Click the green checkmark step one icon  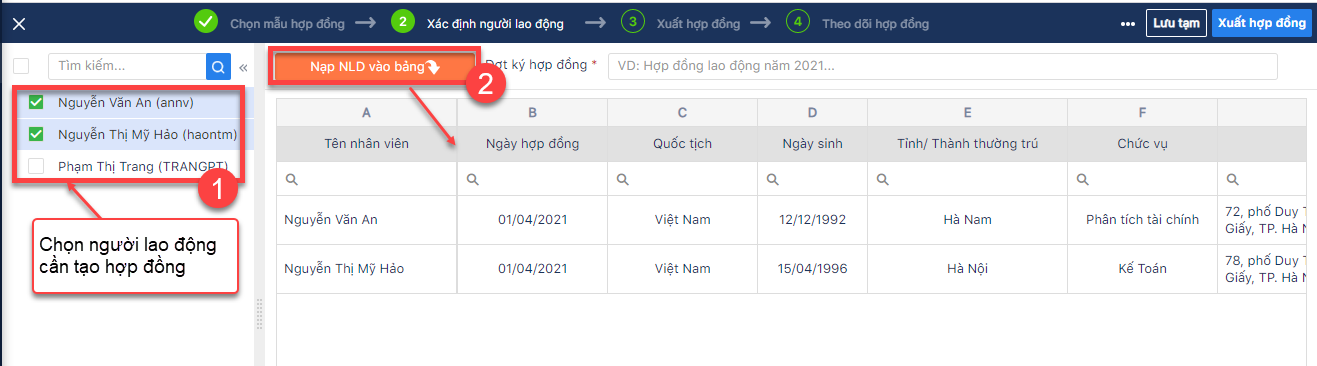point(206,21)
